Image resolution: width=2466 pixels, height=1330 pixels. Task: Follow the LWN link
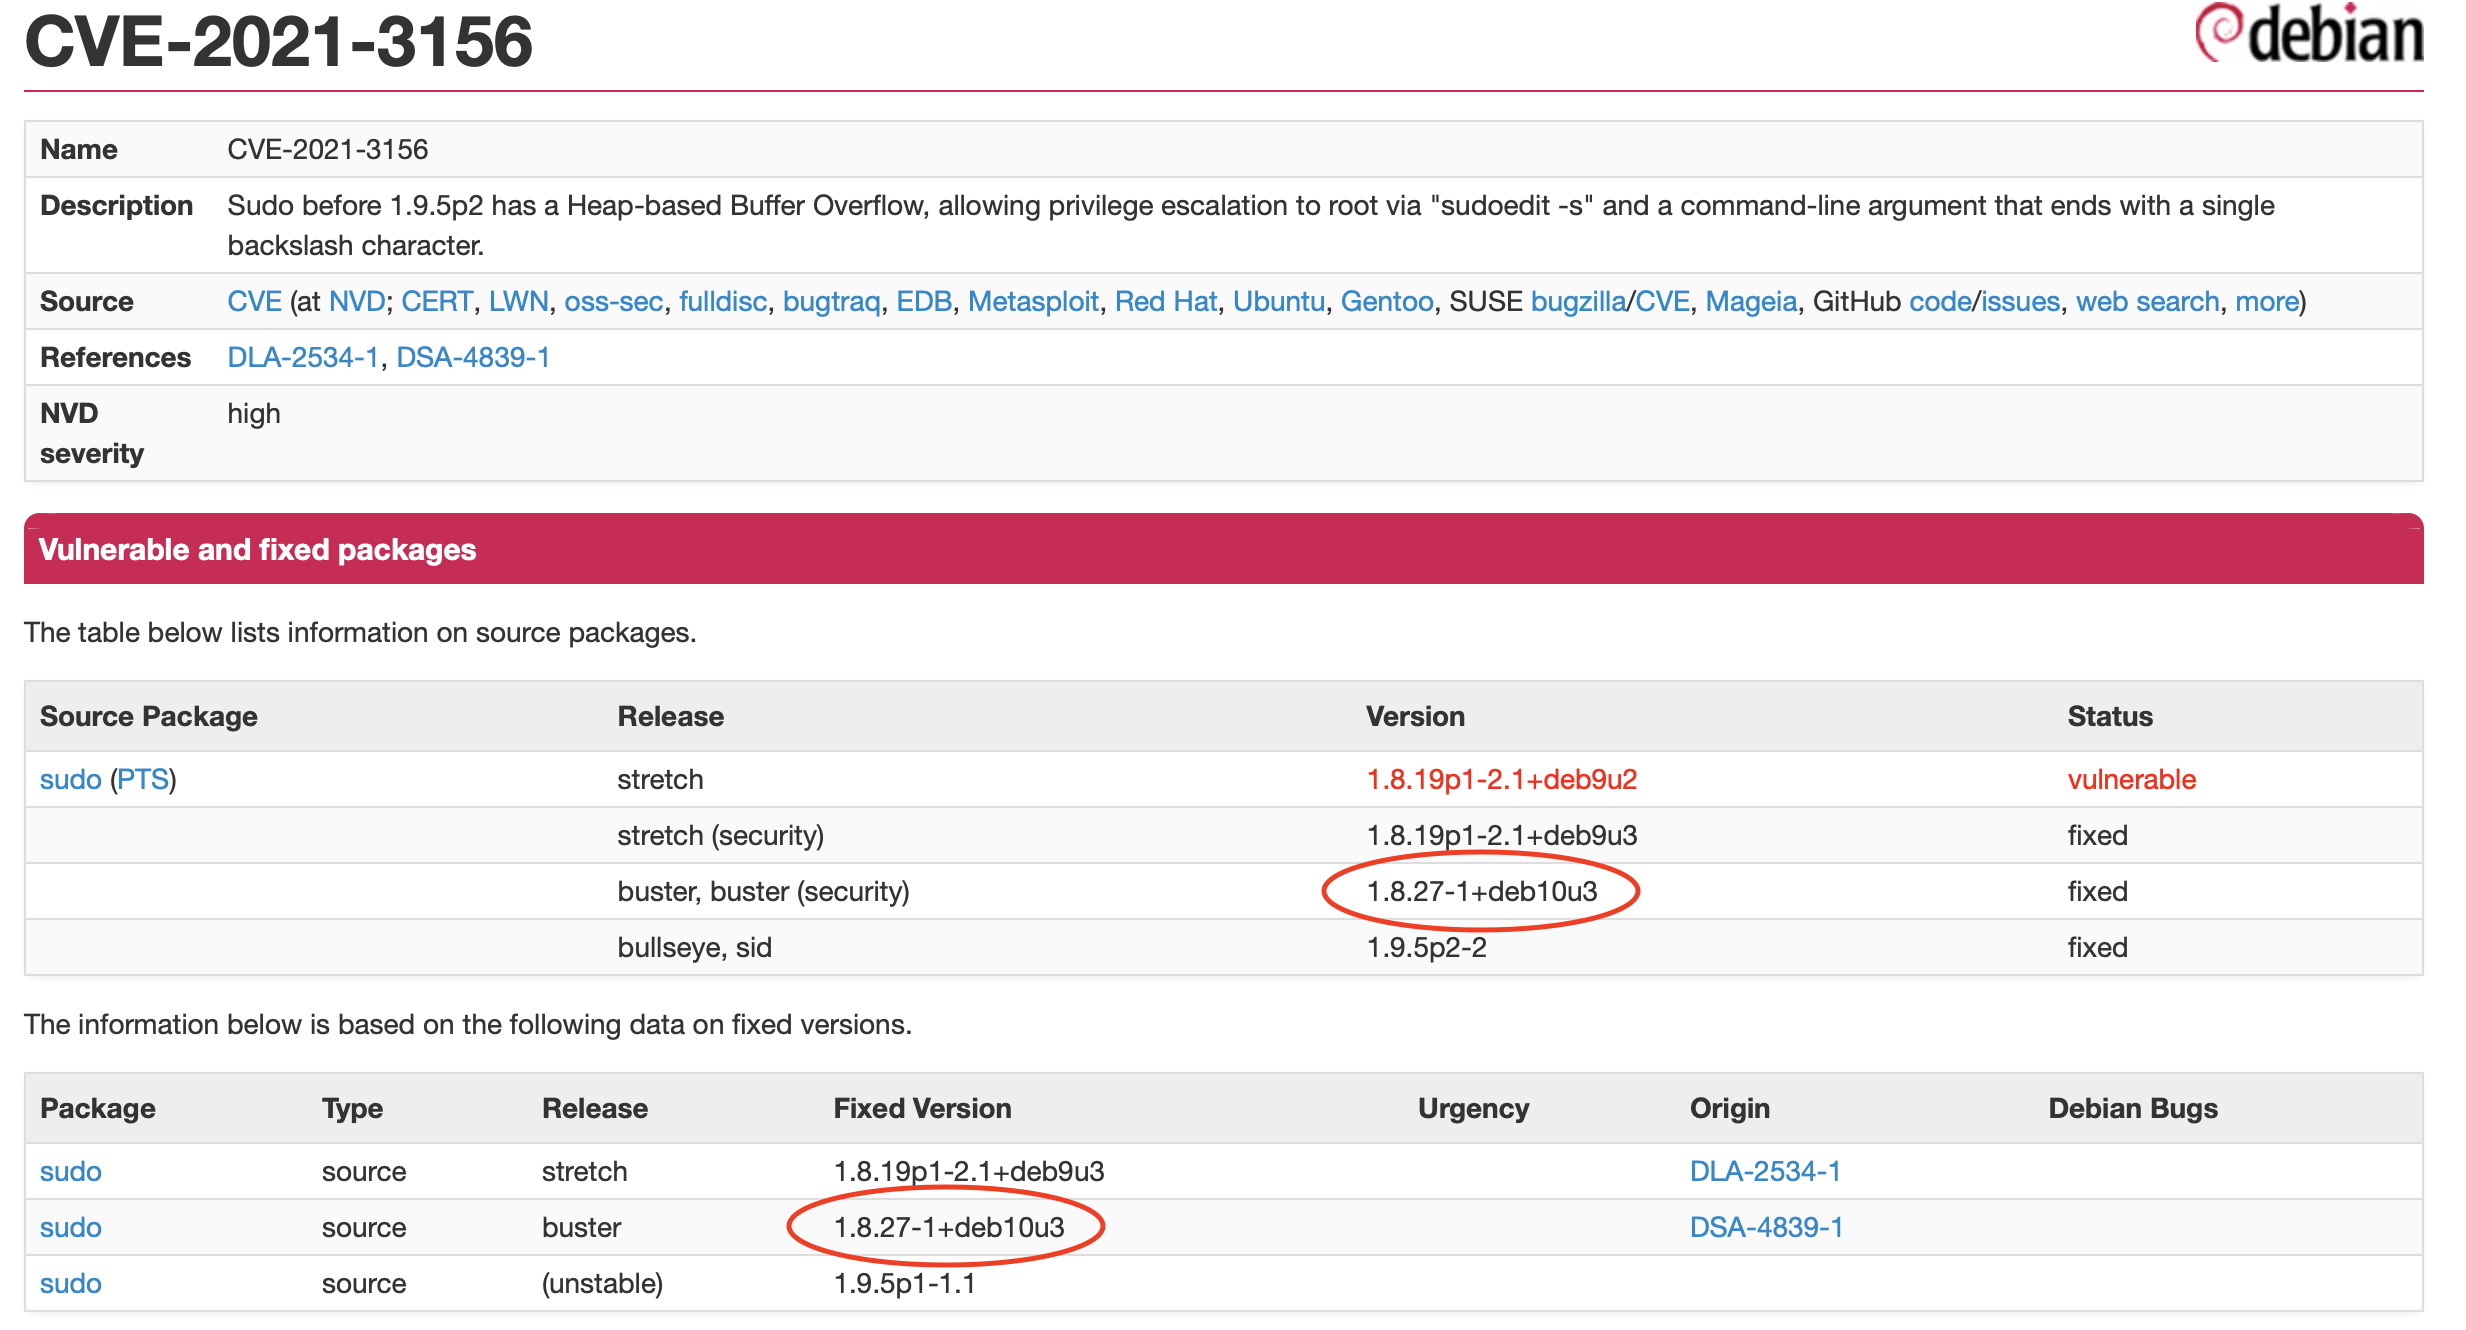point(518,301)
